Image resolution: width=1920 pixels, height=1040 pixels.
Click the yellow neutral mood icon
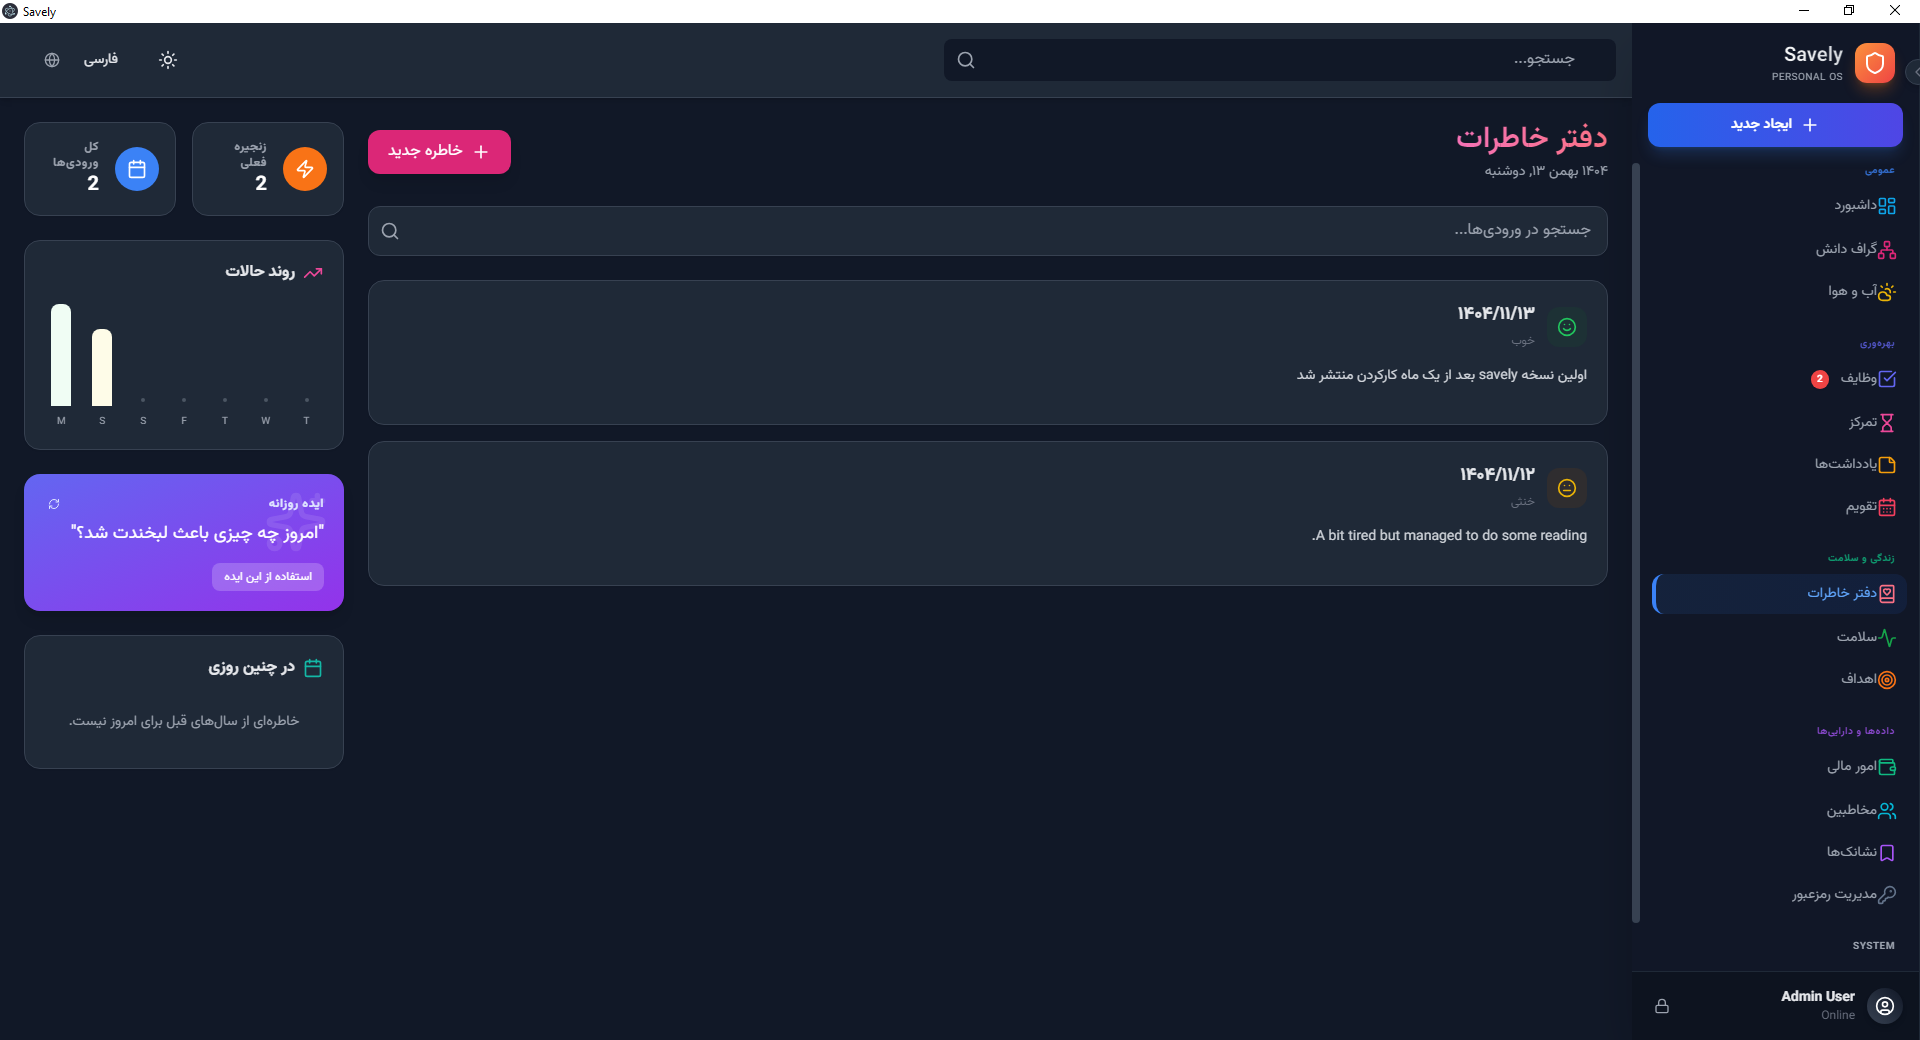point(1567,488)
